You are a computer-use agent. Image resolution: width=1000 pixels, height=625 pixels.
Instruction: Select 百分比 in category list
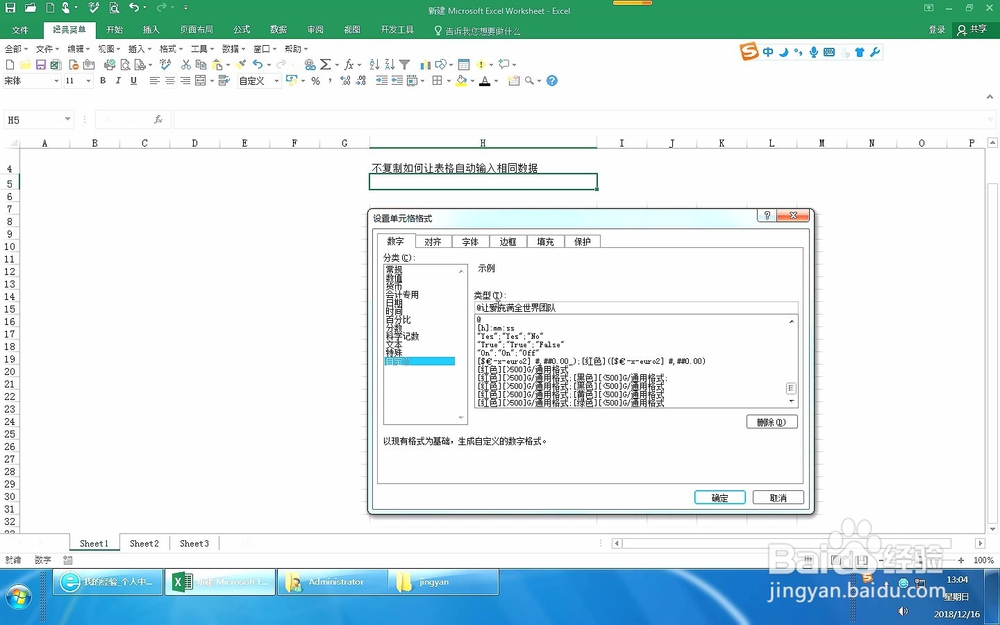coord(399,320)
